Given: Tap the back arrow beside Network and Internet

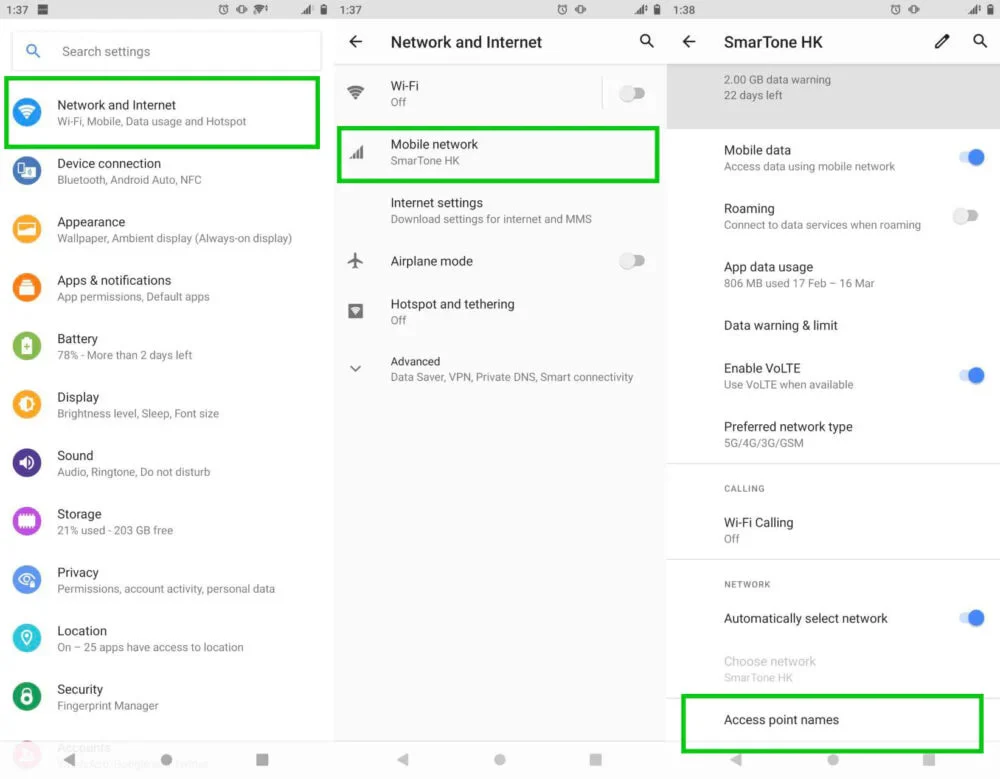Looking at the screenshot, I should click(356, 42).
